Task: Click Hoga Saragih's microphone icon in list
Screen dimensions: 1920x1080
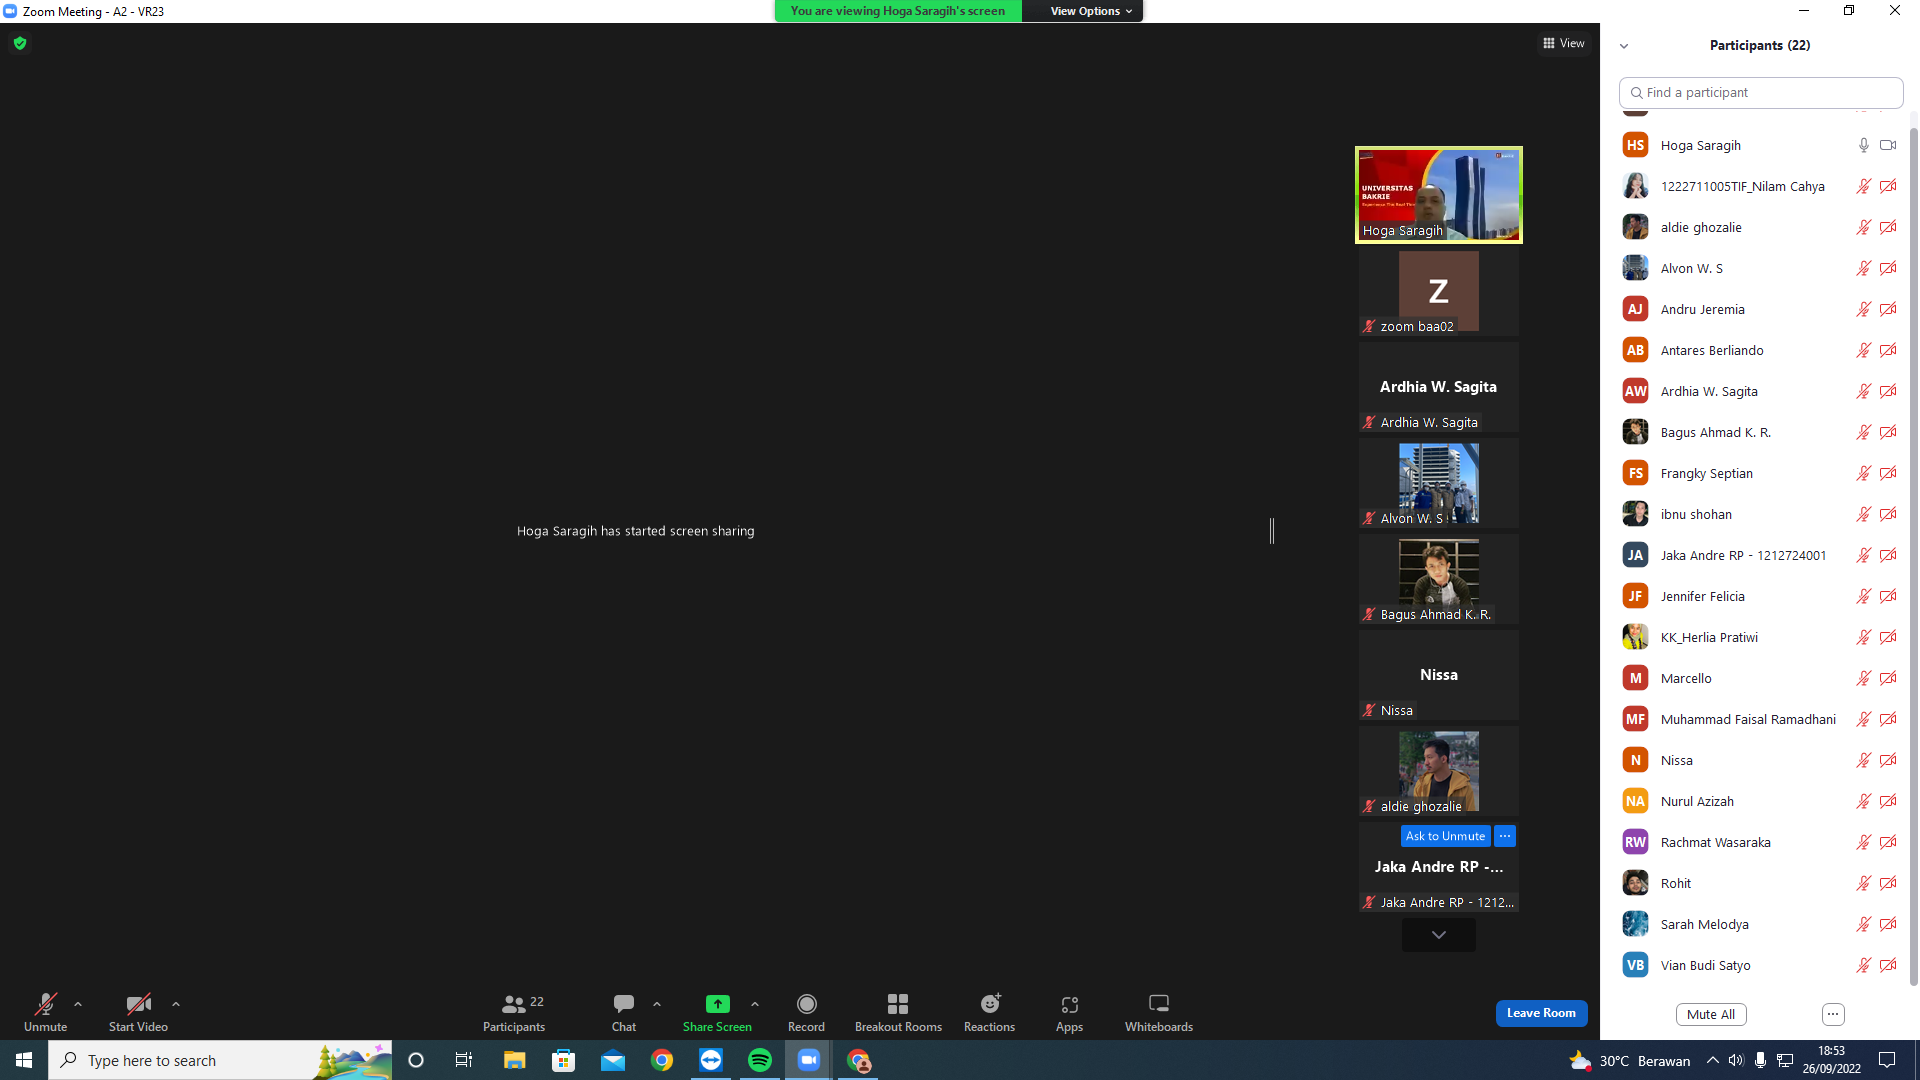Action: (x=1864, y=145)
